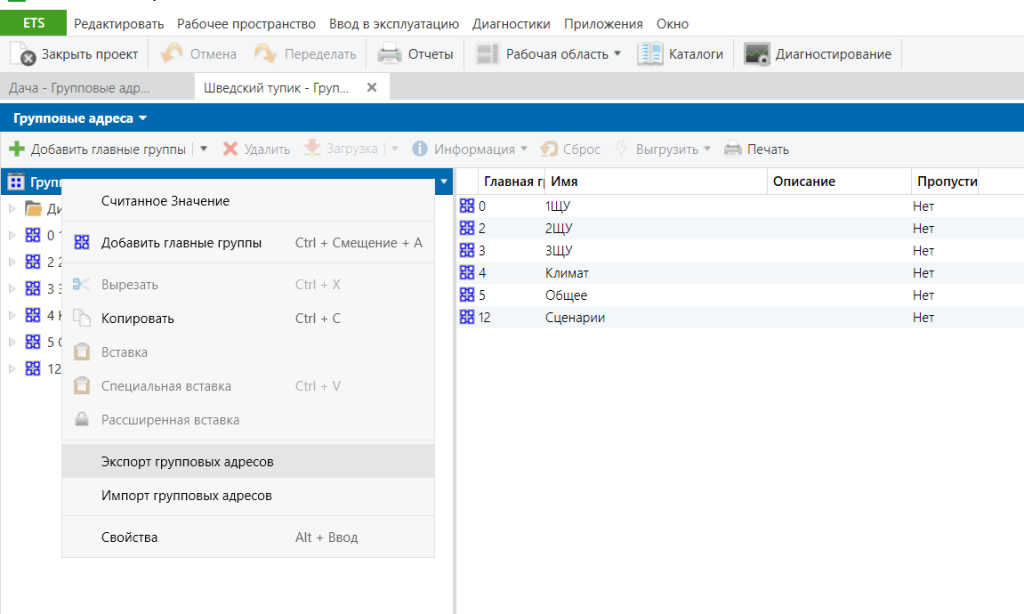Screen dimensions: 1024x614
Task: Click the blue Информация info icon
Action: tap(419, 149)
